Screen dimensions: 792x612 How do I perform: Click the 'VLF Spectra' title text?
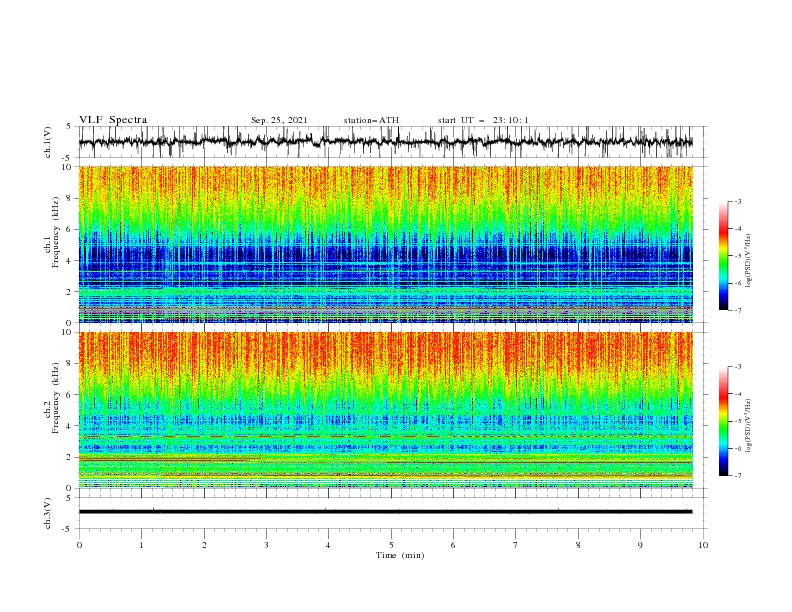pos(113,120)
